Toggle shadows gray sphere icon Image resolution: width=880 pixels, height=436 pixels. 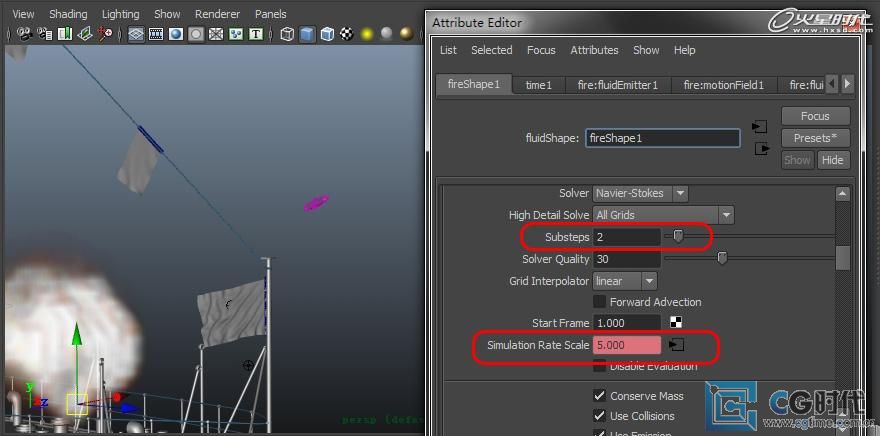pyautogui.click(x=387, y=34)
